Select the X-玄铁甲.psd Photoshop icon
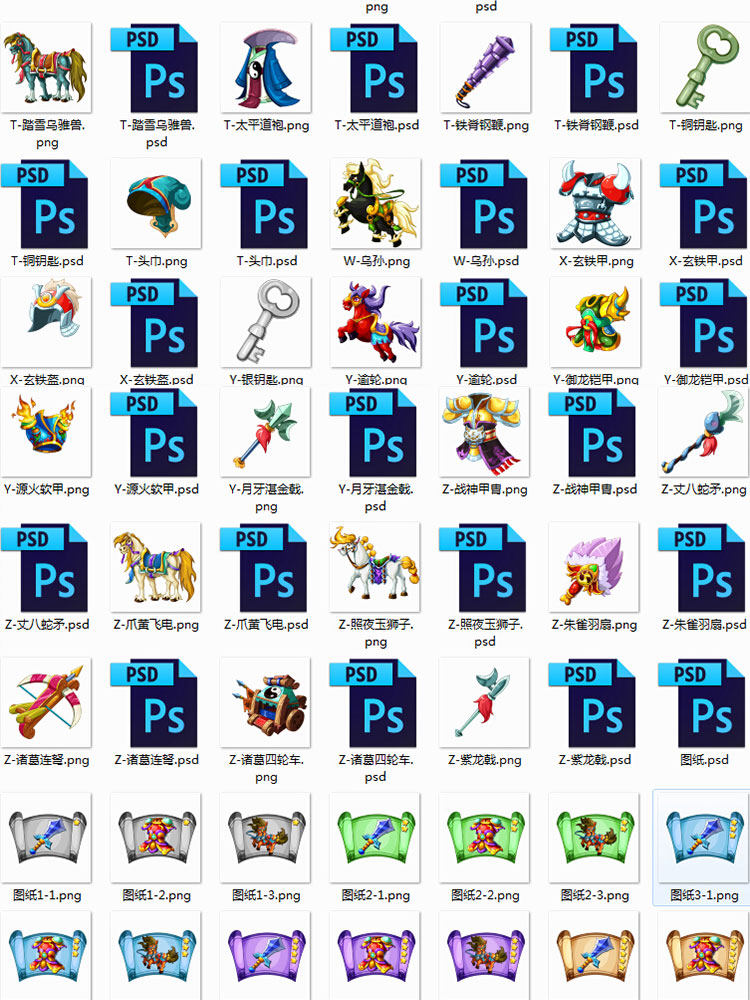 pyautogui.click(x=703, y=203)
